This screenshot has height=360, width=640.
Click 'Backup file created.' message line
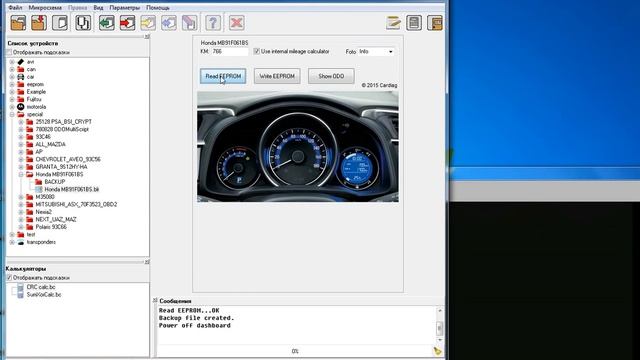point(196,318)
